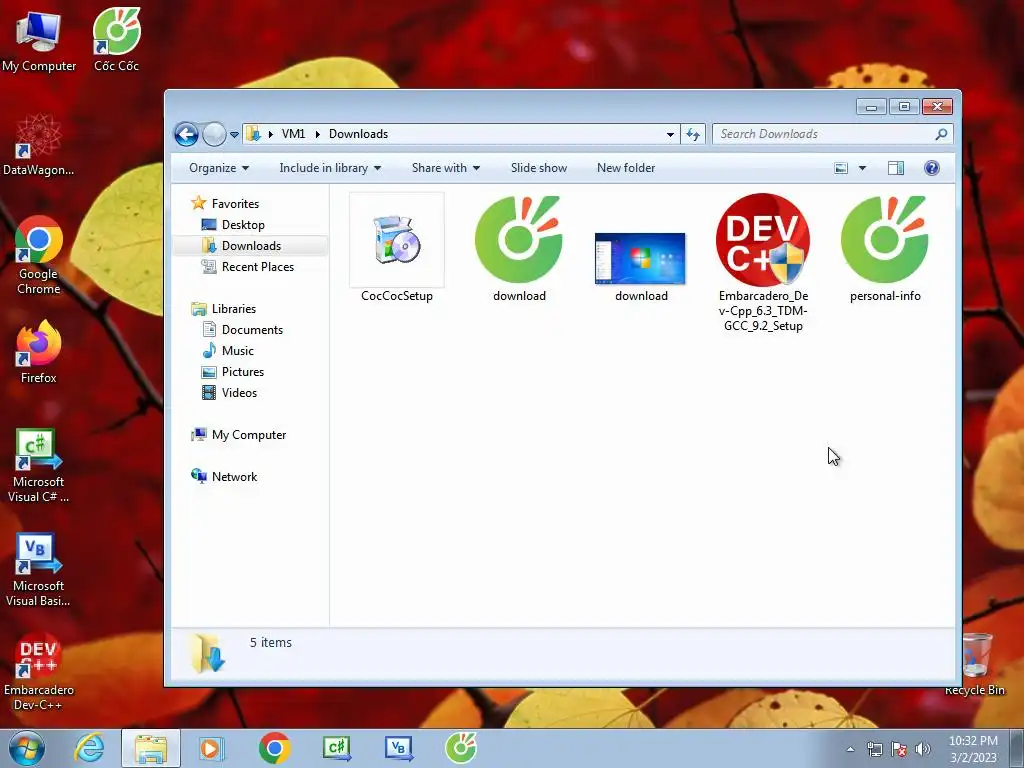Go back using the Back arrow button
The image size is (1024, 768).
pyautogui.click(x=186, y=135)
